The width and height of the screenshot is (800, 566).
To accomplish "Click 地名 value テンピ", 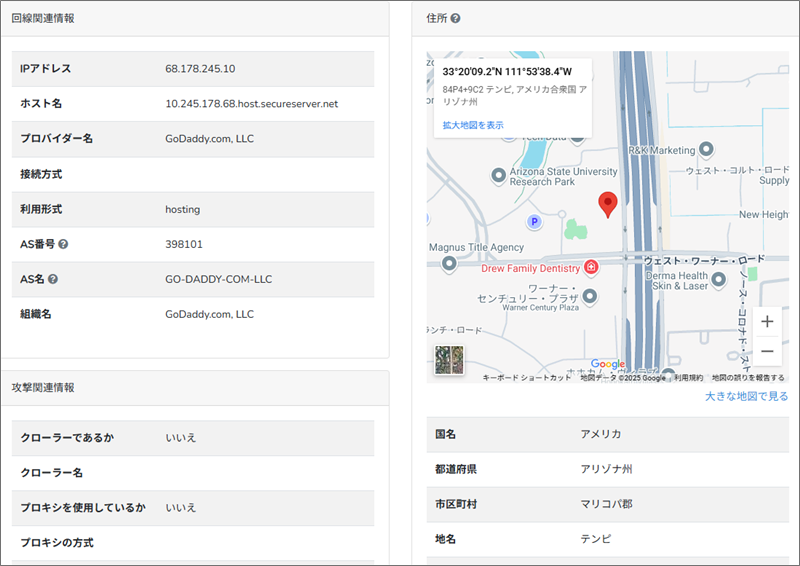I will click(595, 539).
